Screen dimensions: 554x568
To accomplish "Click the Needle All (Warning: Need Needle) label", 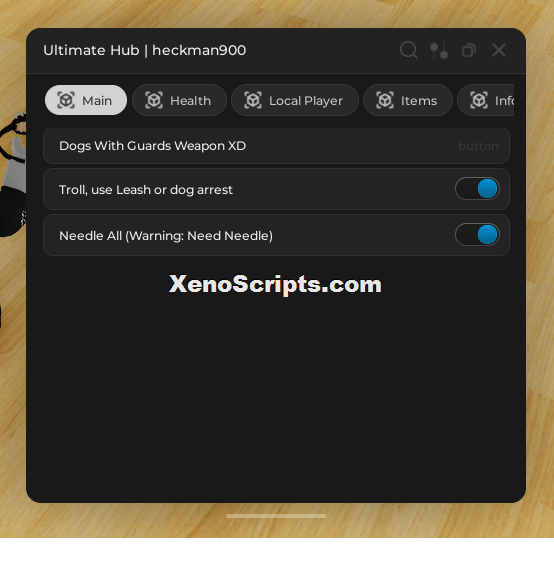I will point(166,236).
